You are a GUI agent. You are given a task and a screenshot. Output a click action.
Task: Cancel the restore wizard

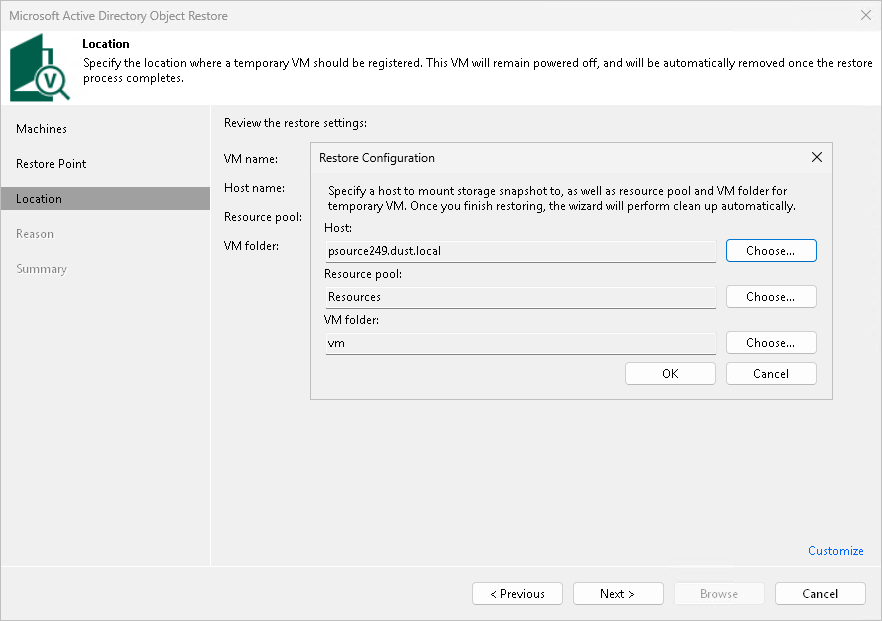point(820,594)
